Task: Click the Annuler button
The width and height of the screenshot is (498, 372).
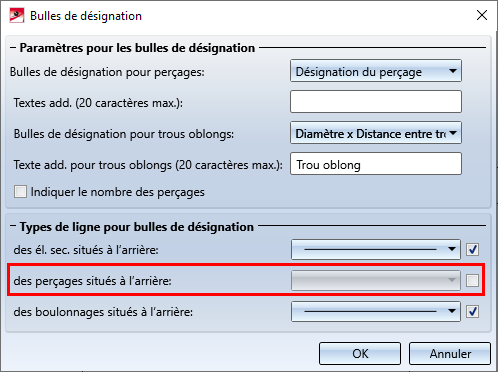Action: [x=450, y=353]
